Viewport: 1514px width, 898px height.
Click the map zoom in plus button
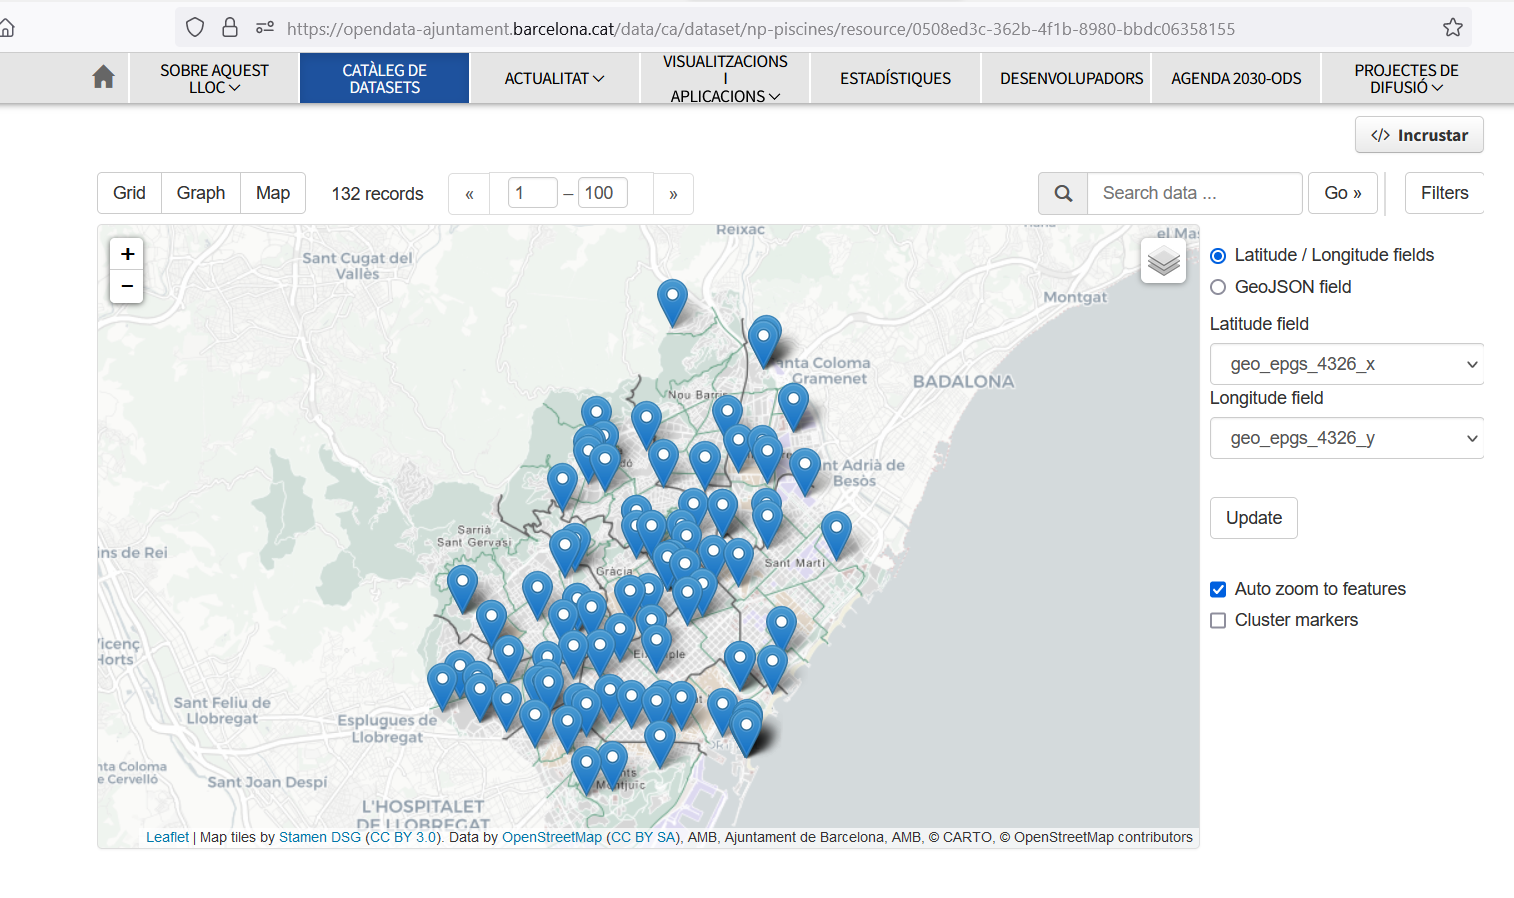click(x=127, y=254)
